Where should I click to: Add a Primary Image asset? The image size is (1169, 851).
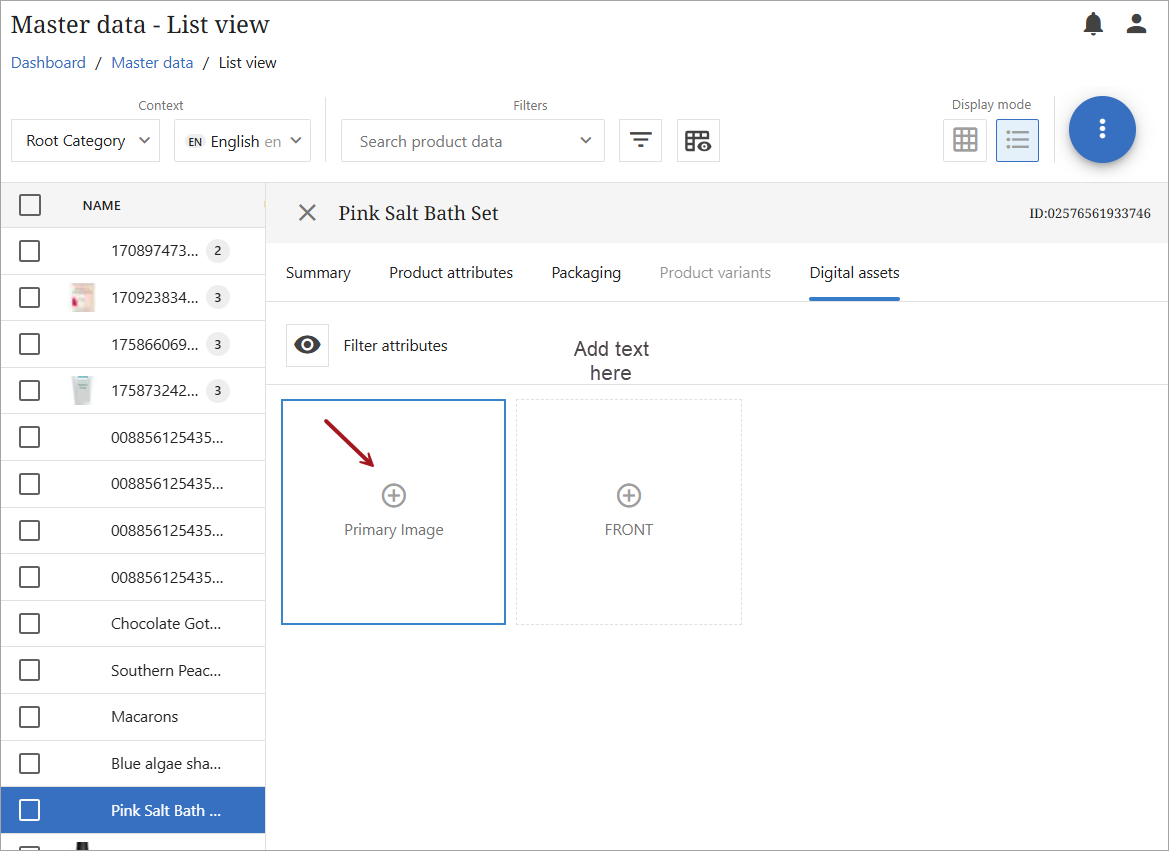click(x=394, y=496)
